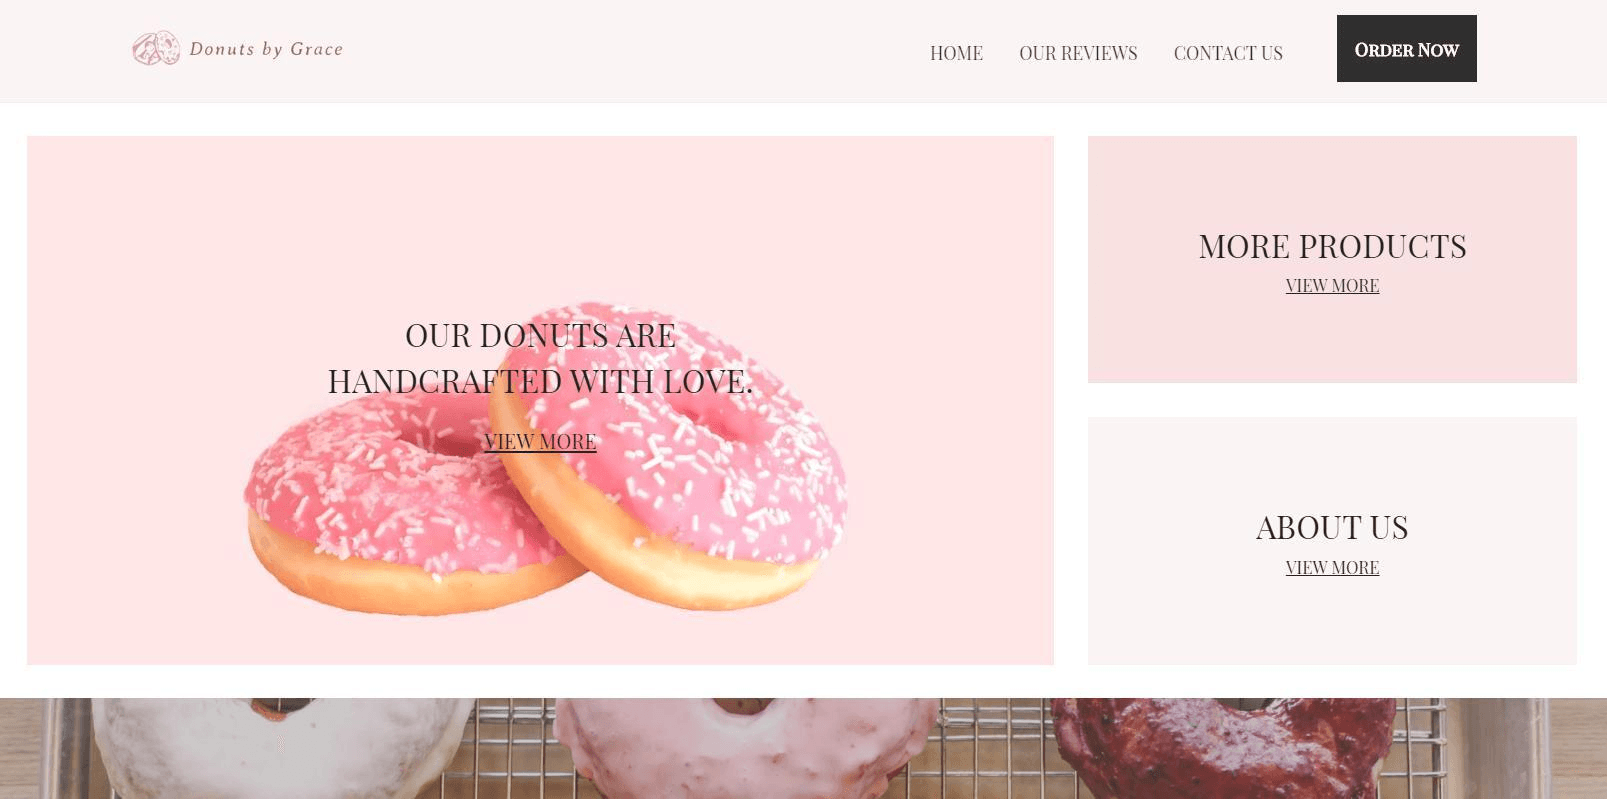Go to the Home page
Viewport: 1607px width, 799px height.
pyautogui.click(x=956, y=53)
